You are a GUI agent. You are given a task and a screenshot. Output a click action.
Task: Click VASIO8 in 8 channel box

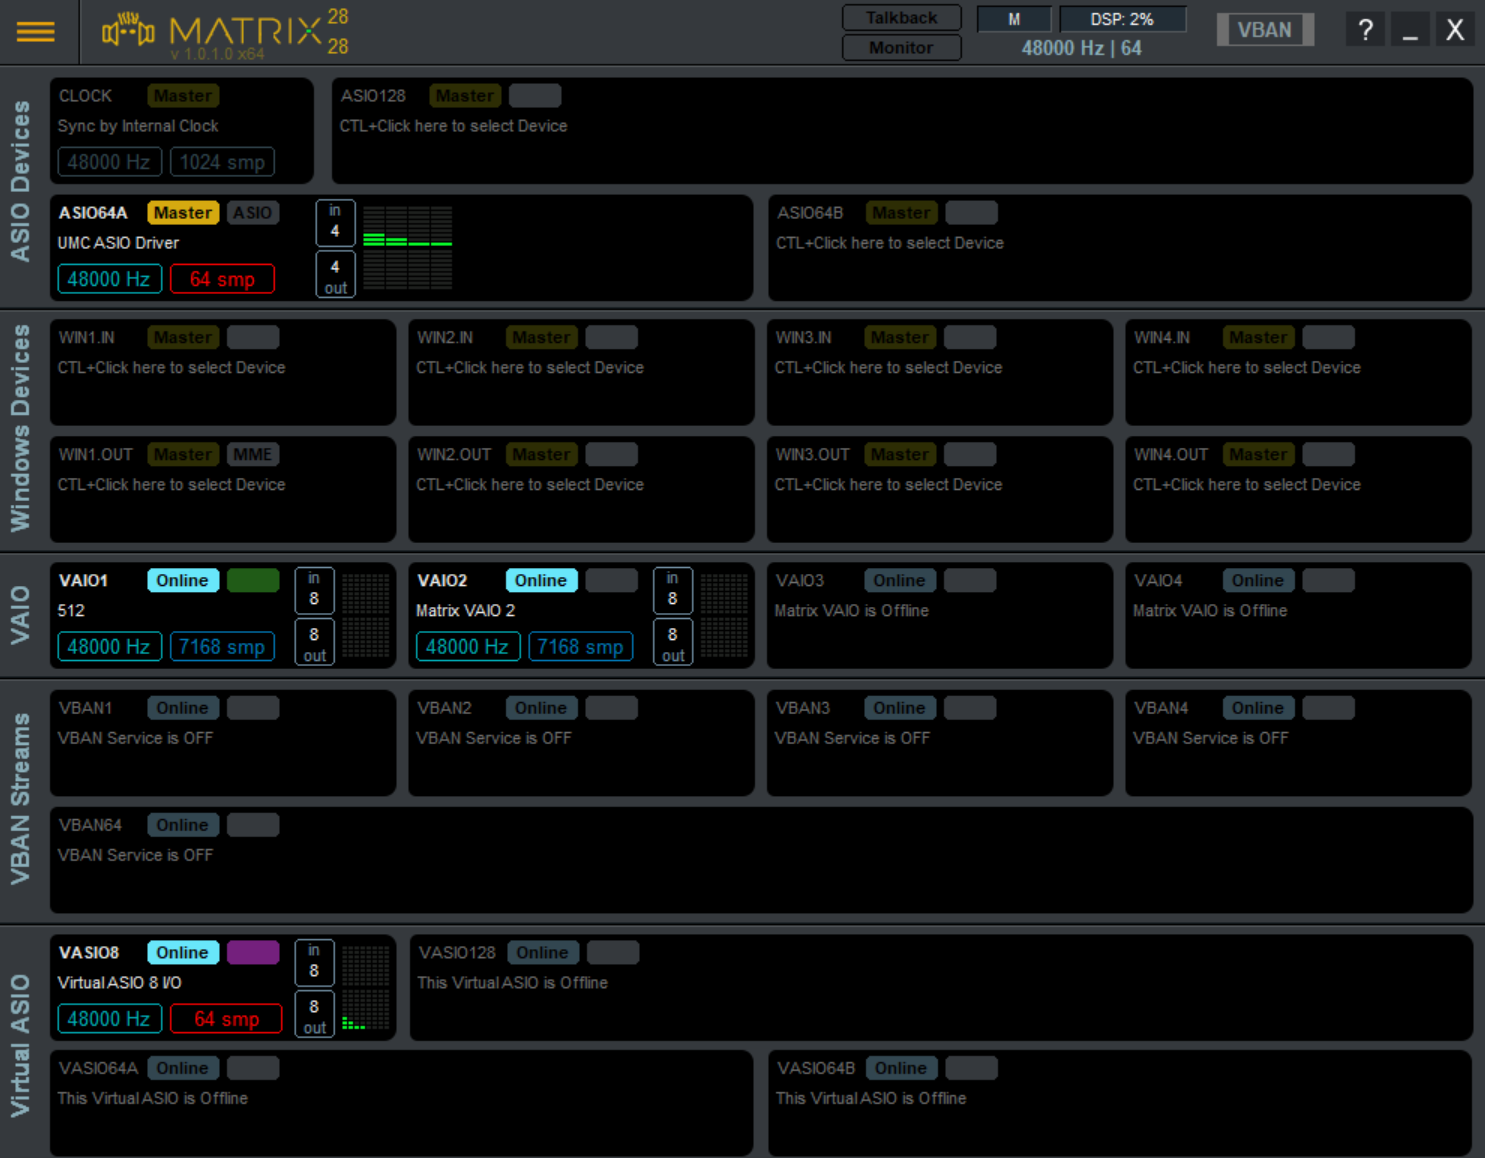pyautogui.click(x=314, y=962)
